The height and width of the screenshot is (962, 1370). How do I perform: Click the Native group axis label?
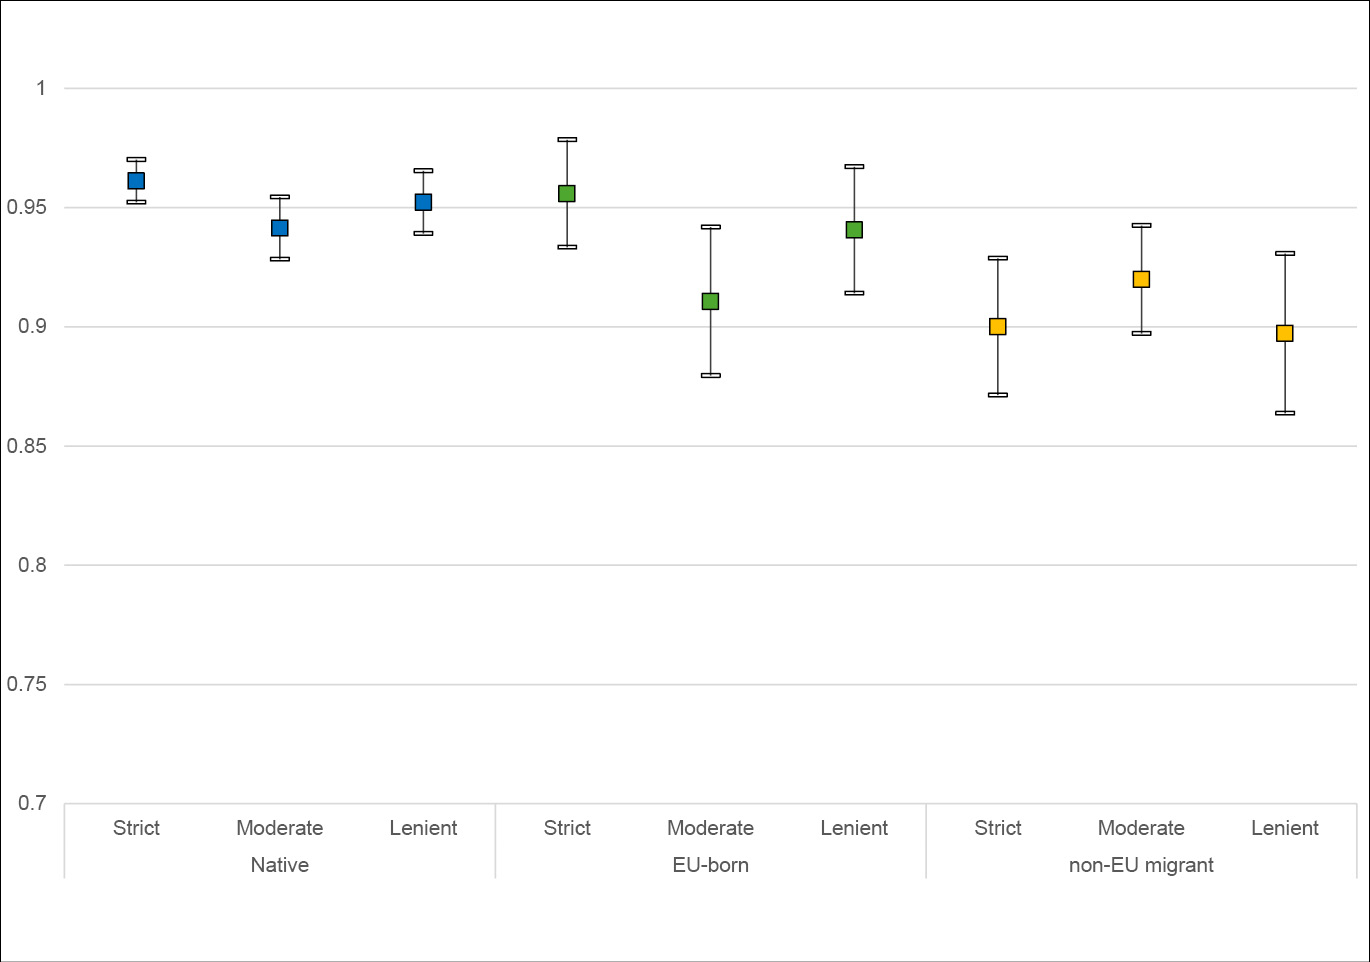pyautogui.click(x=280, y=865)
